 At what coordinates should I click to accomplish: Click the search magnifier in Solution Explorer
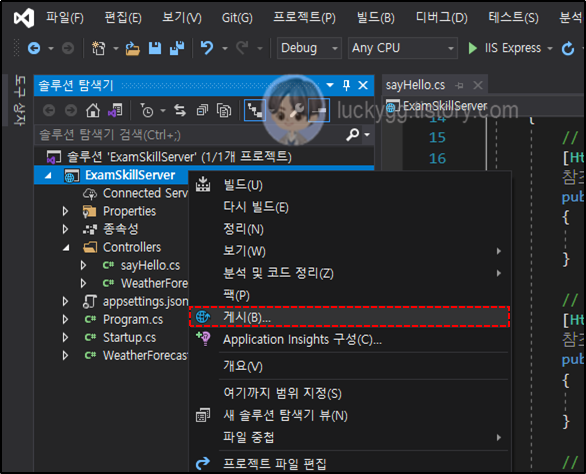click(x=352, y=134)
